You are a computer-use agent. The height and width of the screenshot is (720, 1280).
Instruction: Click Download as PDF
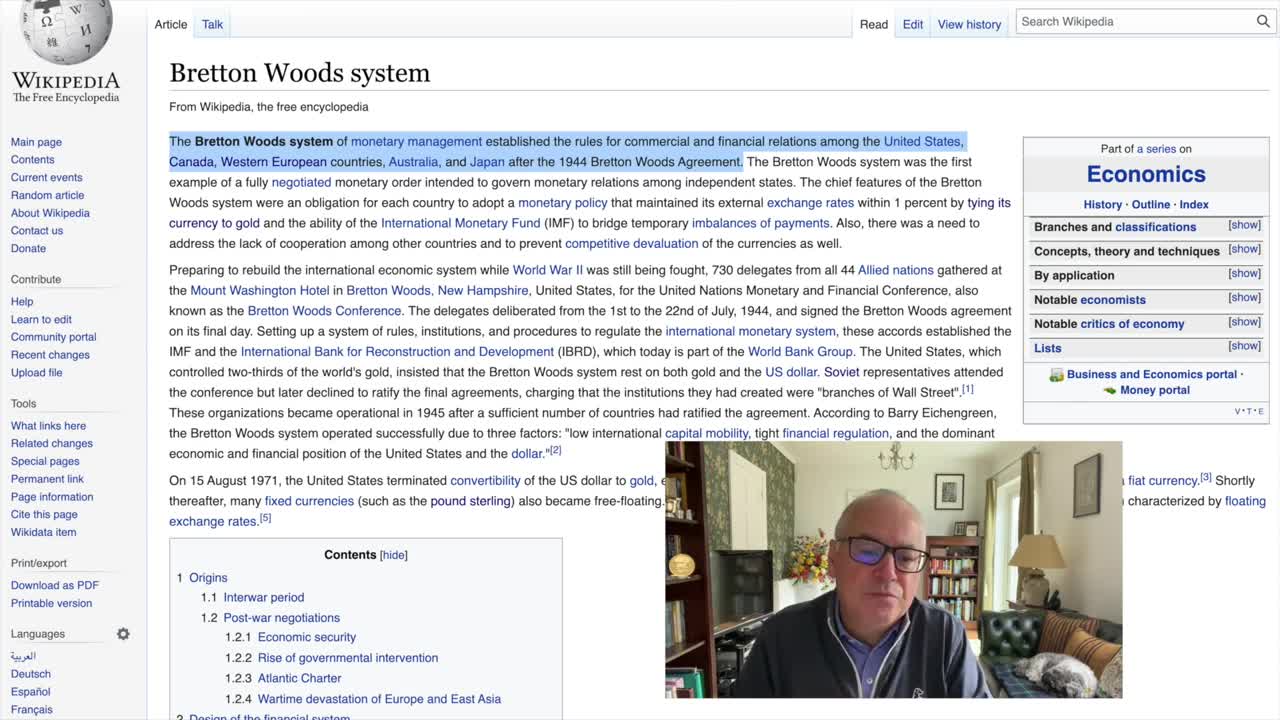[55, 585]
